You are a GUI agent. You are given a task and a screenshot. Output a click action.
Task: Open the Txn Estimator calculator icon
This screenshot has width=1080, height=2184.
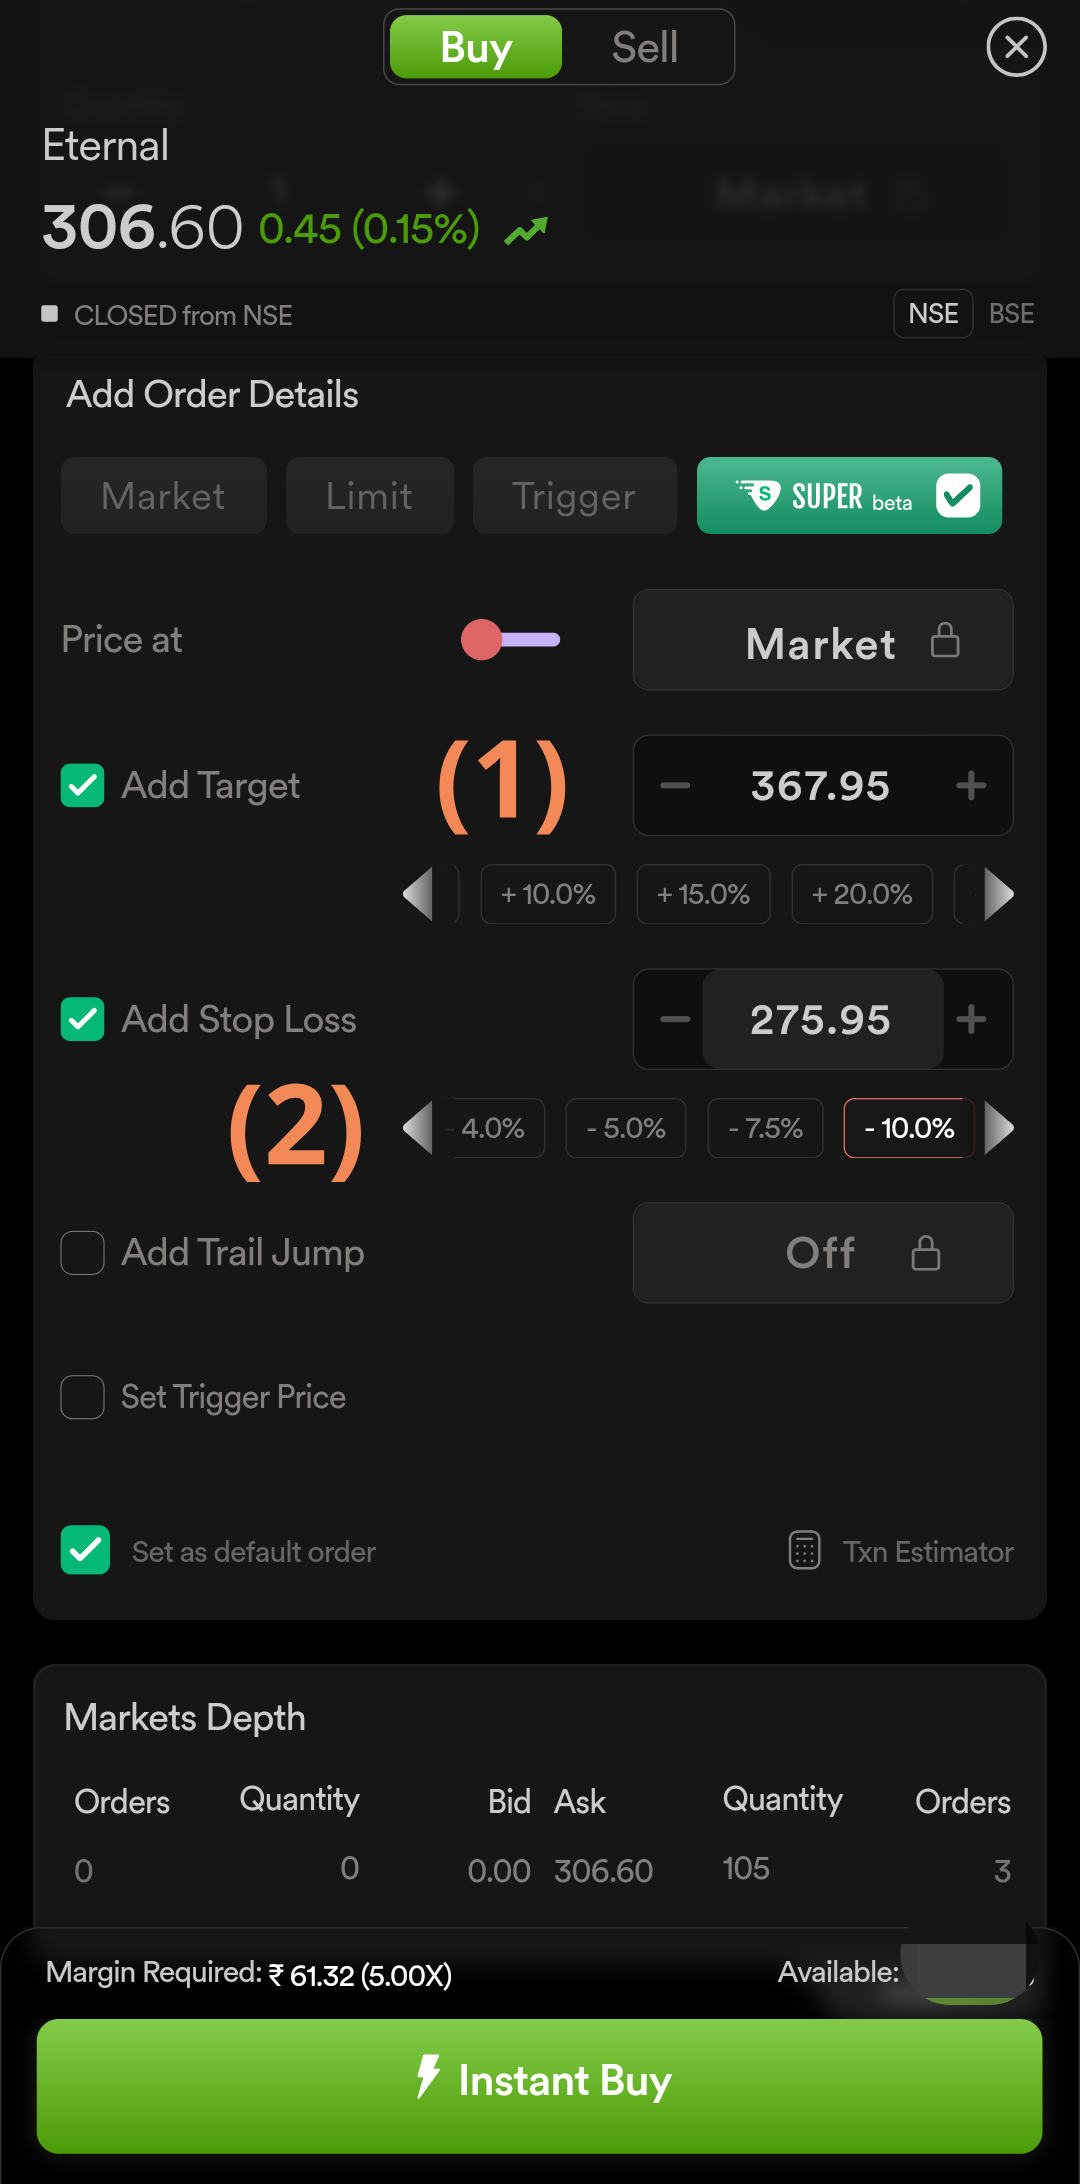[x=805, y=1551]
